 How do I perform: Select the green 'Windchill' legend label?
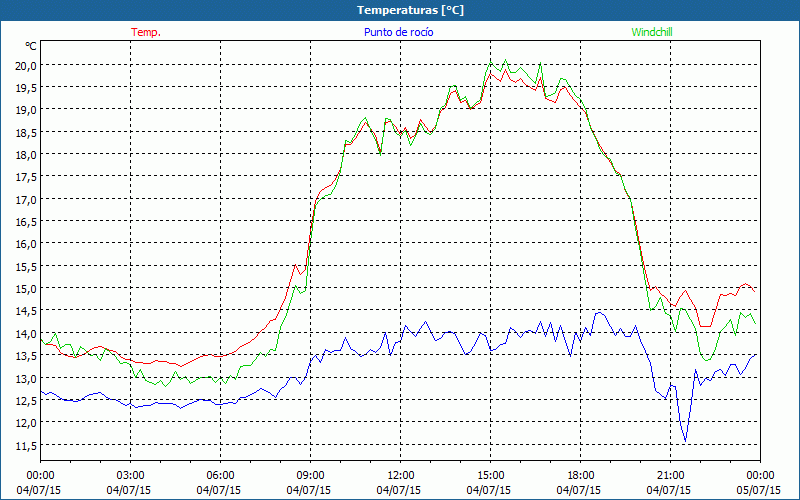click(652, 32)
